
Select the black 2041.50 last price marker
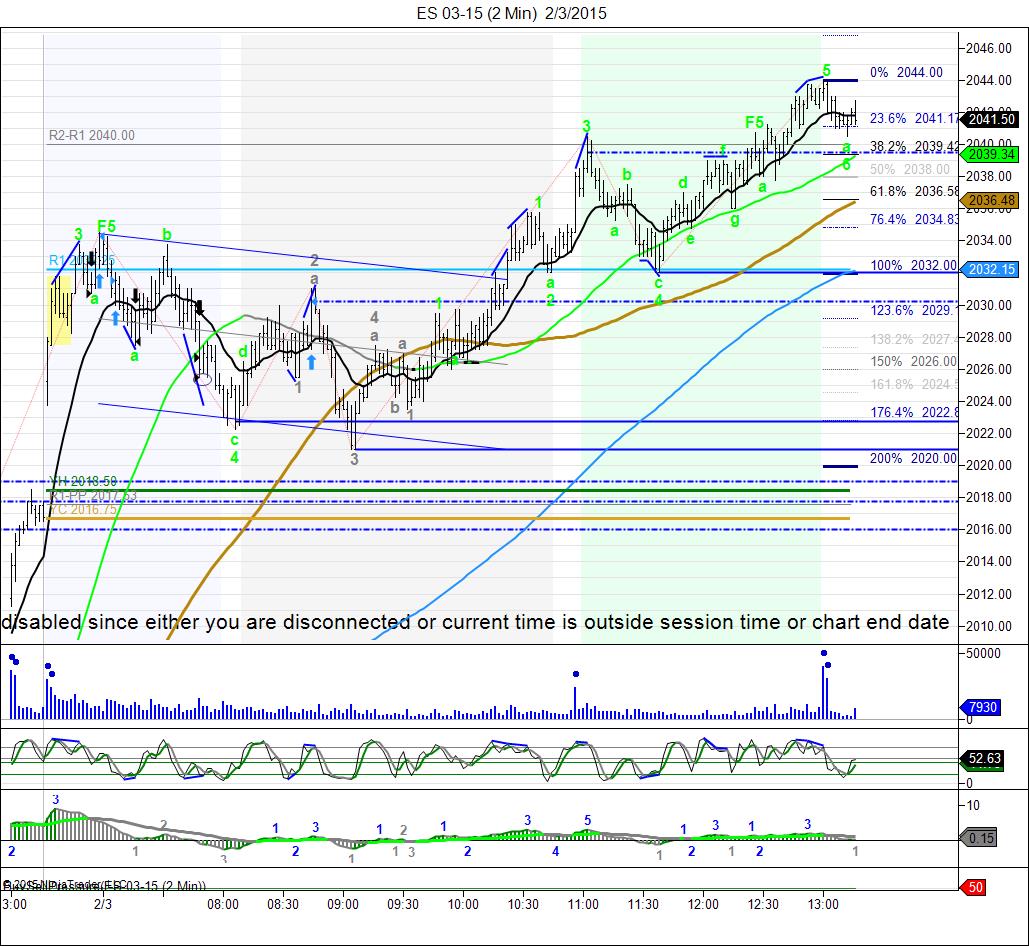[x=991, y=119]
